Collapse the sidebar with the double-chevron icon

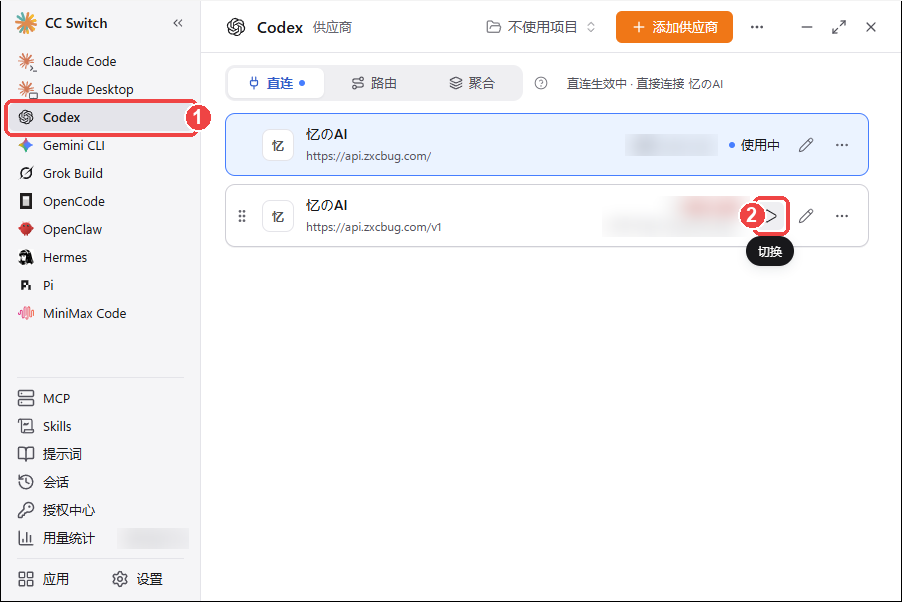pos(178,23)
